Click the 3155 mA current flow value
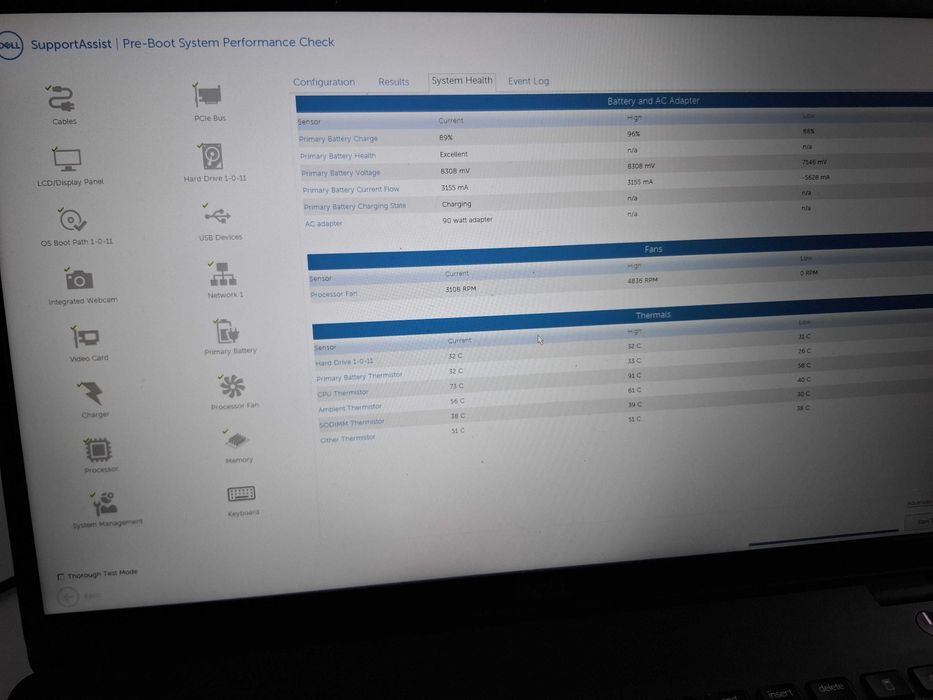The height and width of the screenshot is (700, 933). click(x=455, y=188)
